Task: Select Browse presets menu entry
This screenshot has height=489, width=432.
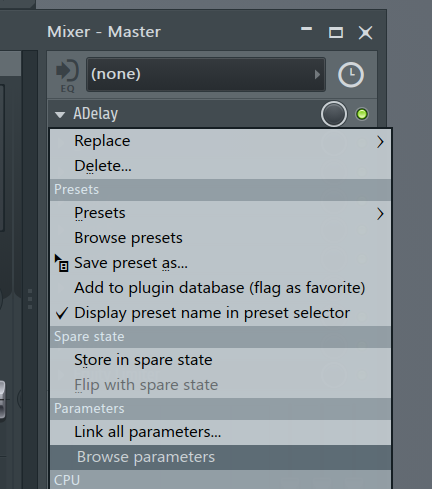Action: point(220,238)
